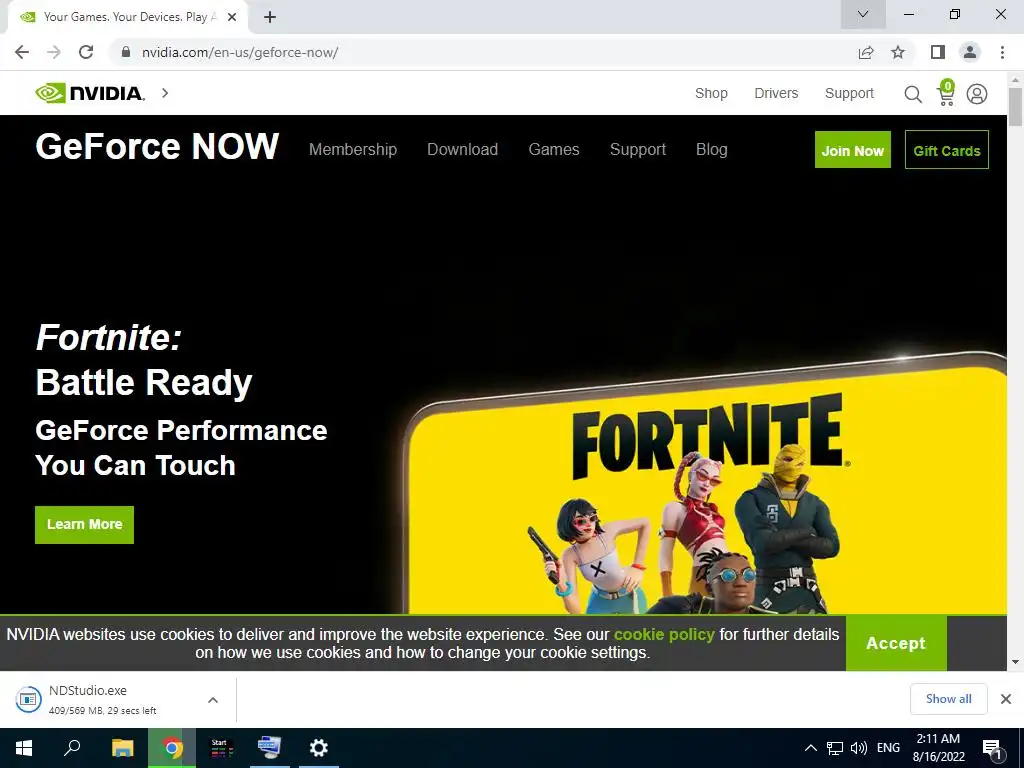Open Windows taskbar search
Screen dimensions: 1024x768
point(72,748)
